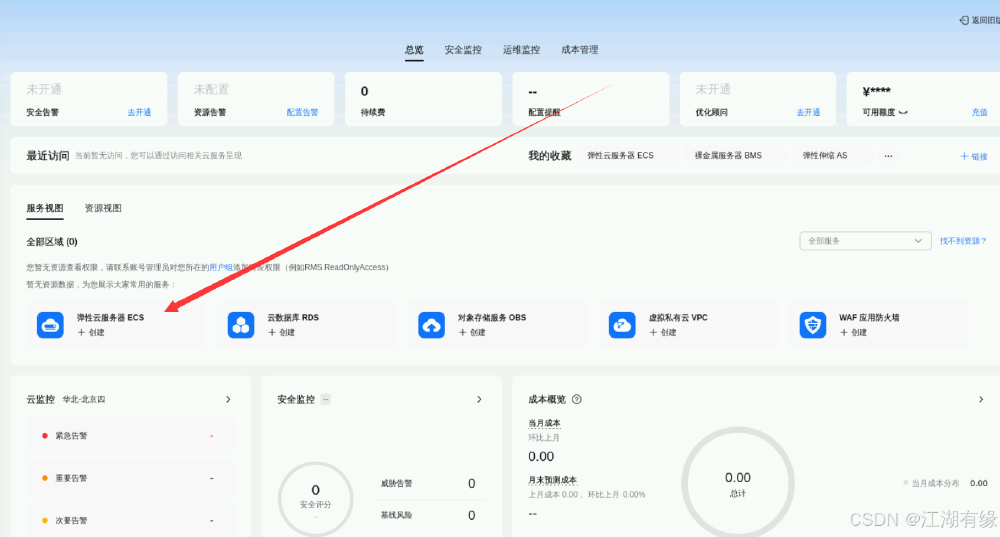Create a new VPC via 创建
Screen dimensions: 1000x537
tap(663, 332)
